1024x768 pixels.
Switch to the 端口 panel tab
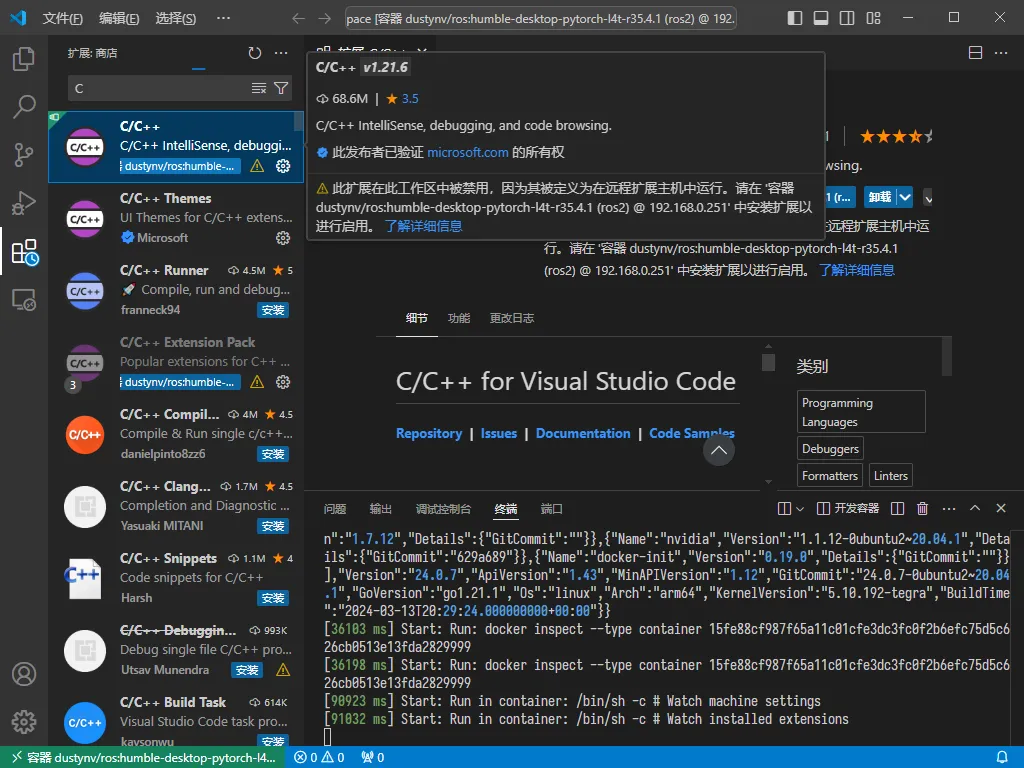[552, 509]
